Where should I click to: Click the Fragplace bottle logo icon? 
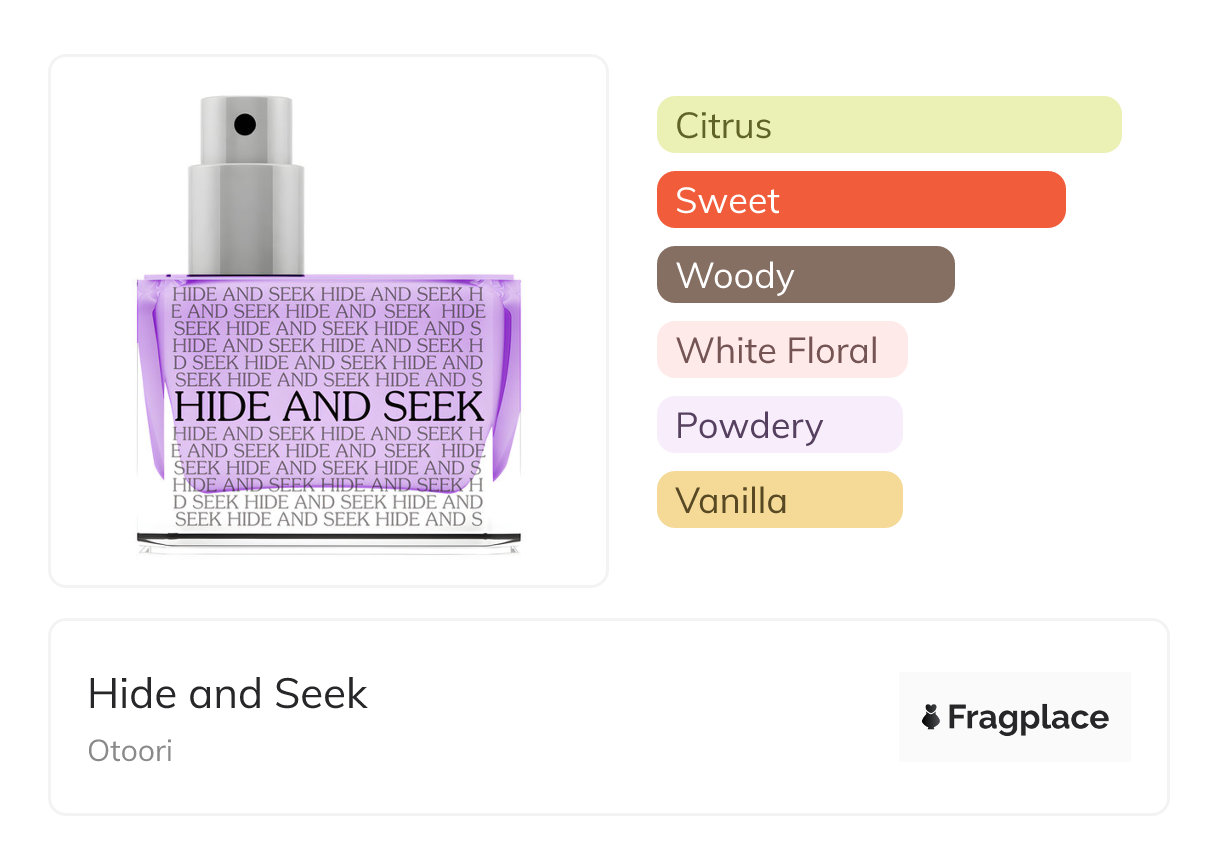(x=931, y=717)
